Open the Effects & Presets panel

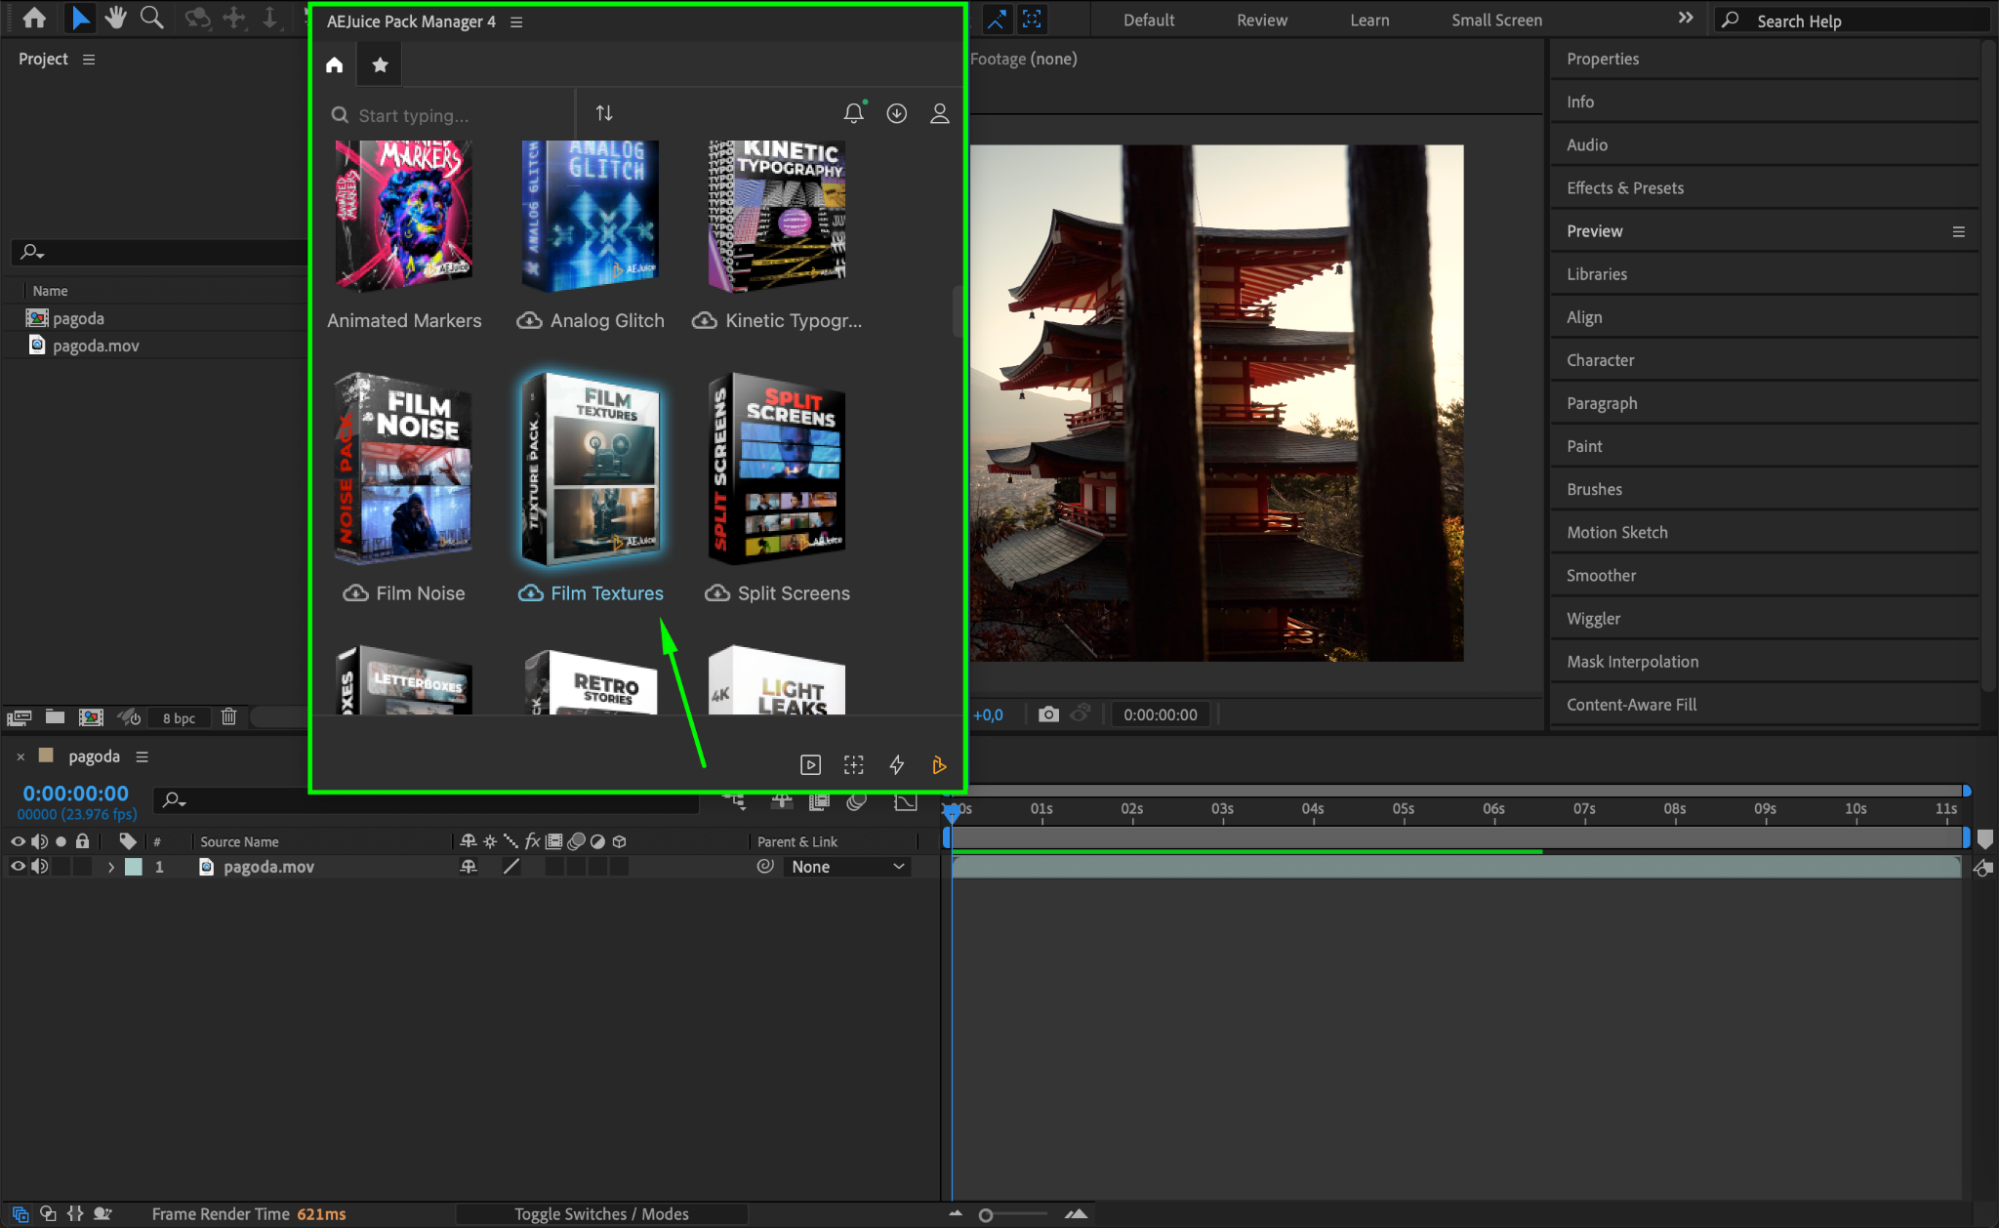click(x=1625, y=188)
